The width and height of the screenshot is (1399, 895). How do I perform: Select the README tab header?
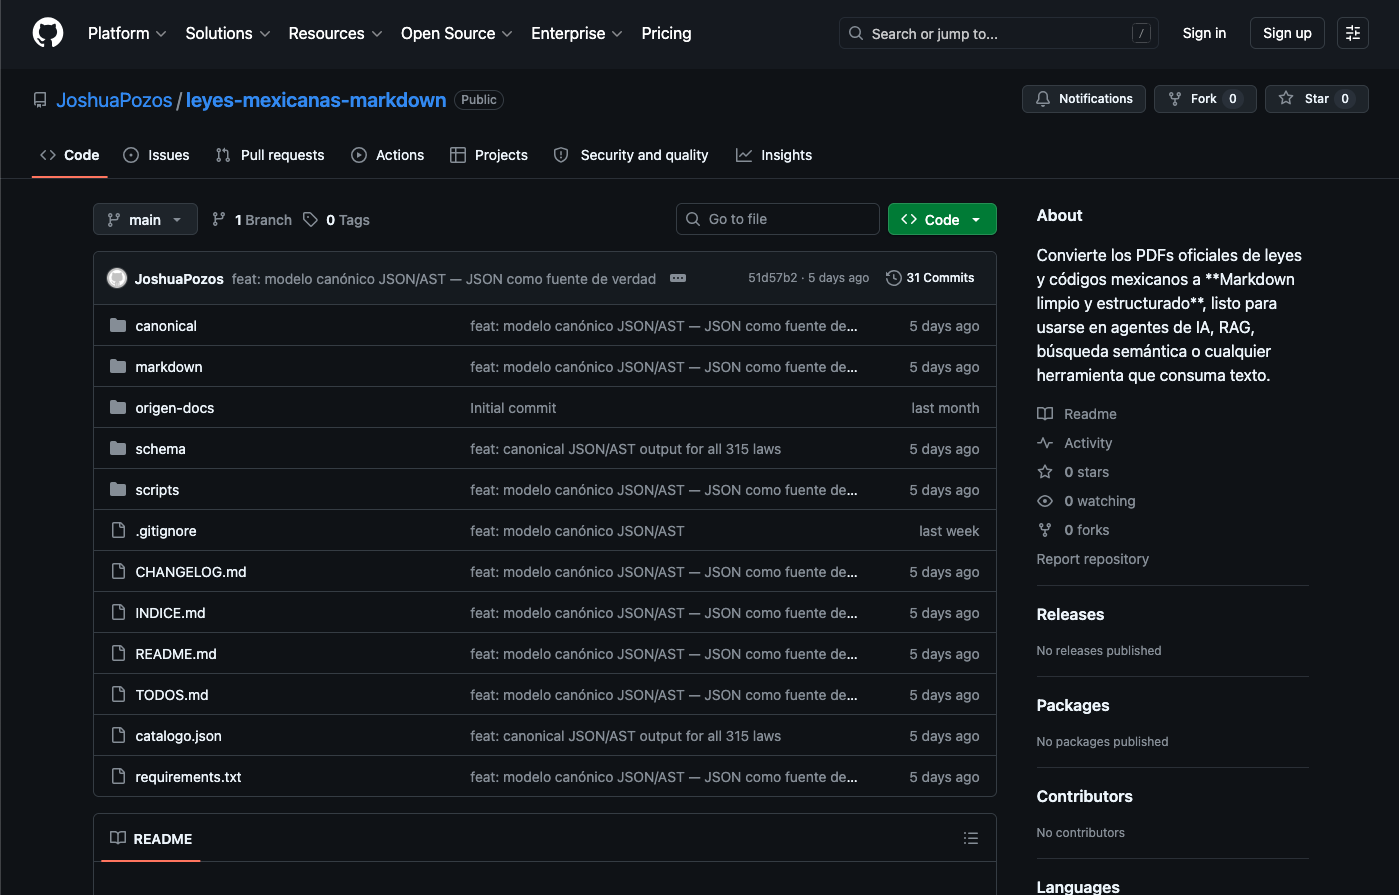[x=151, y=838]
